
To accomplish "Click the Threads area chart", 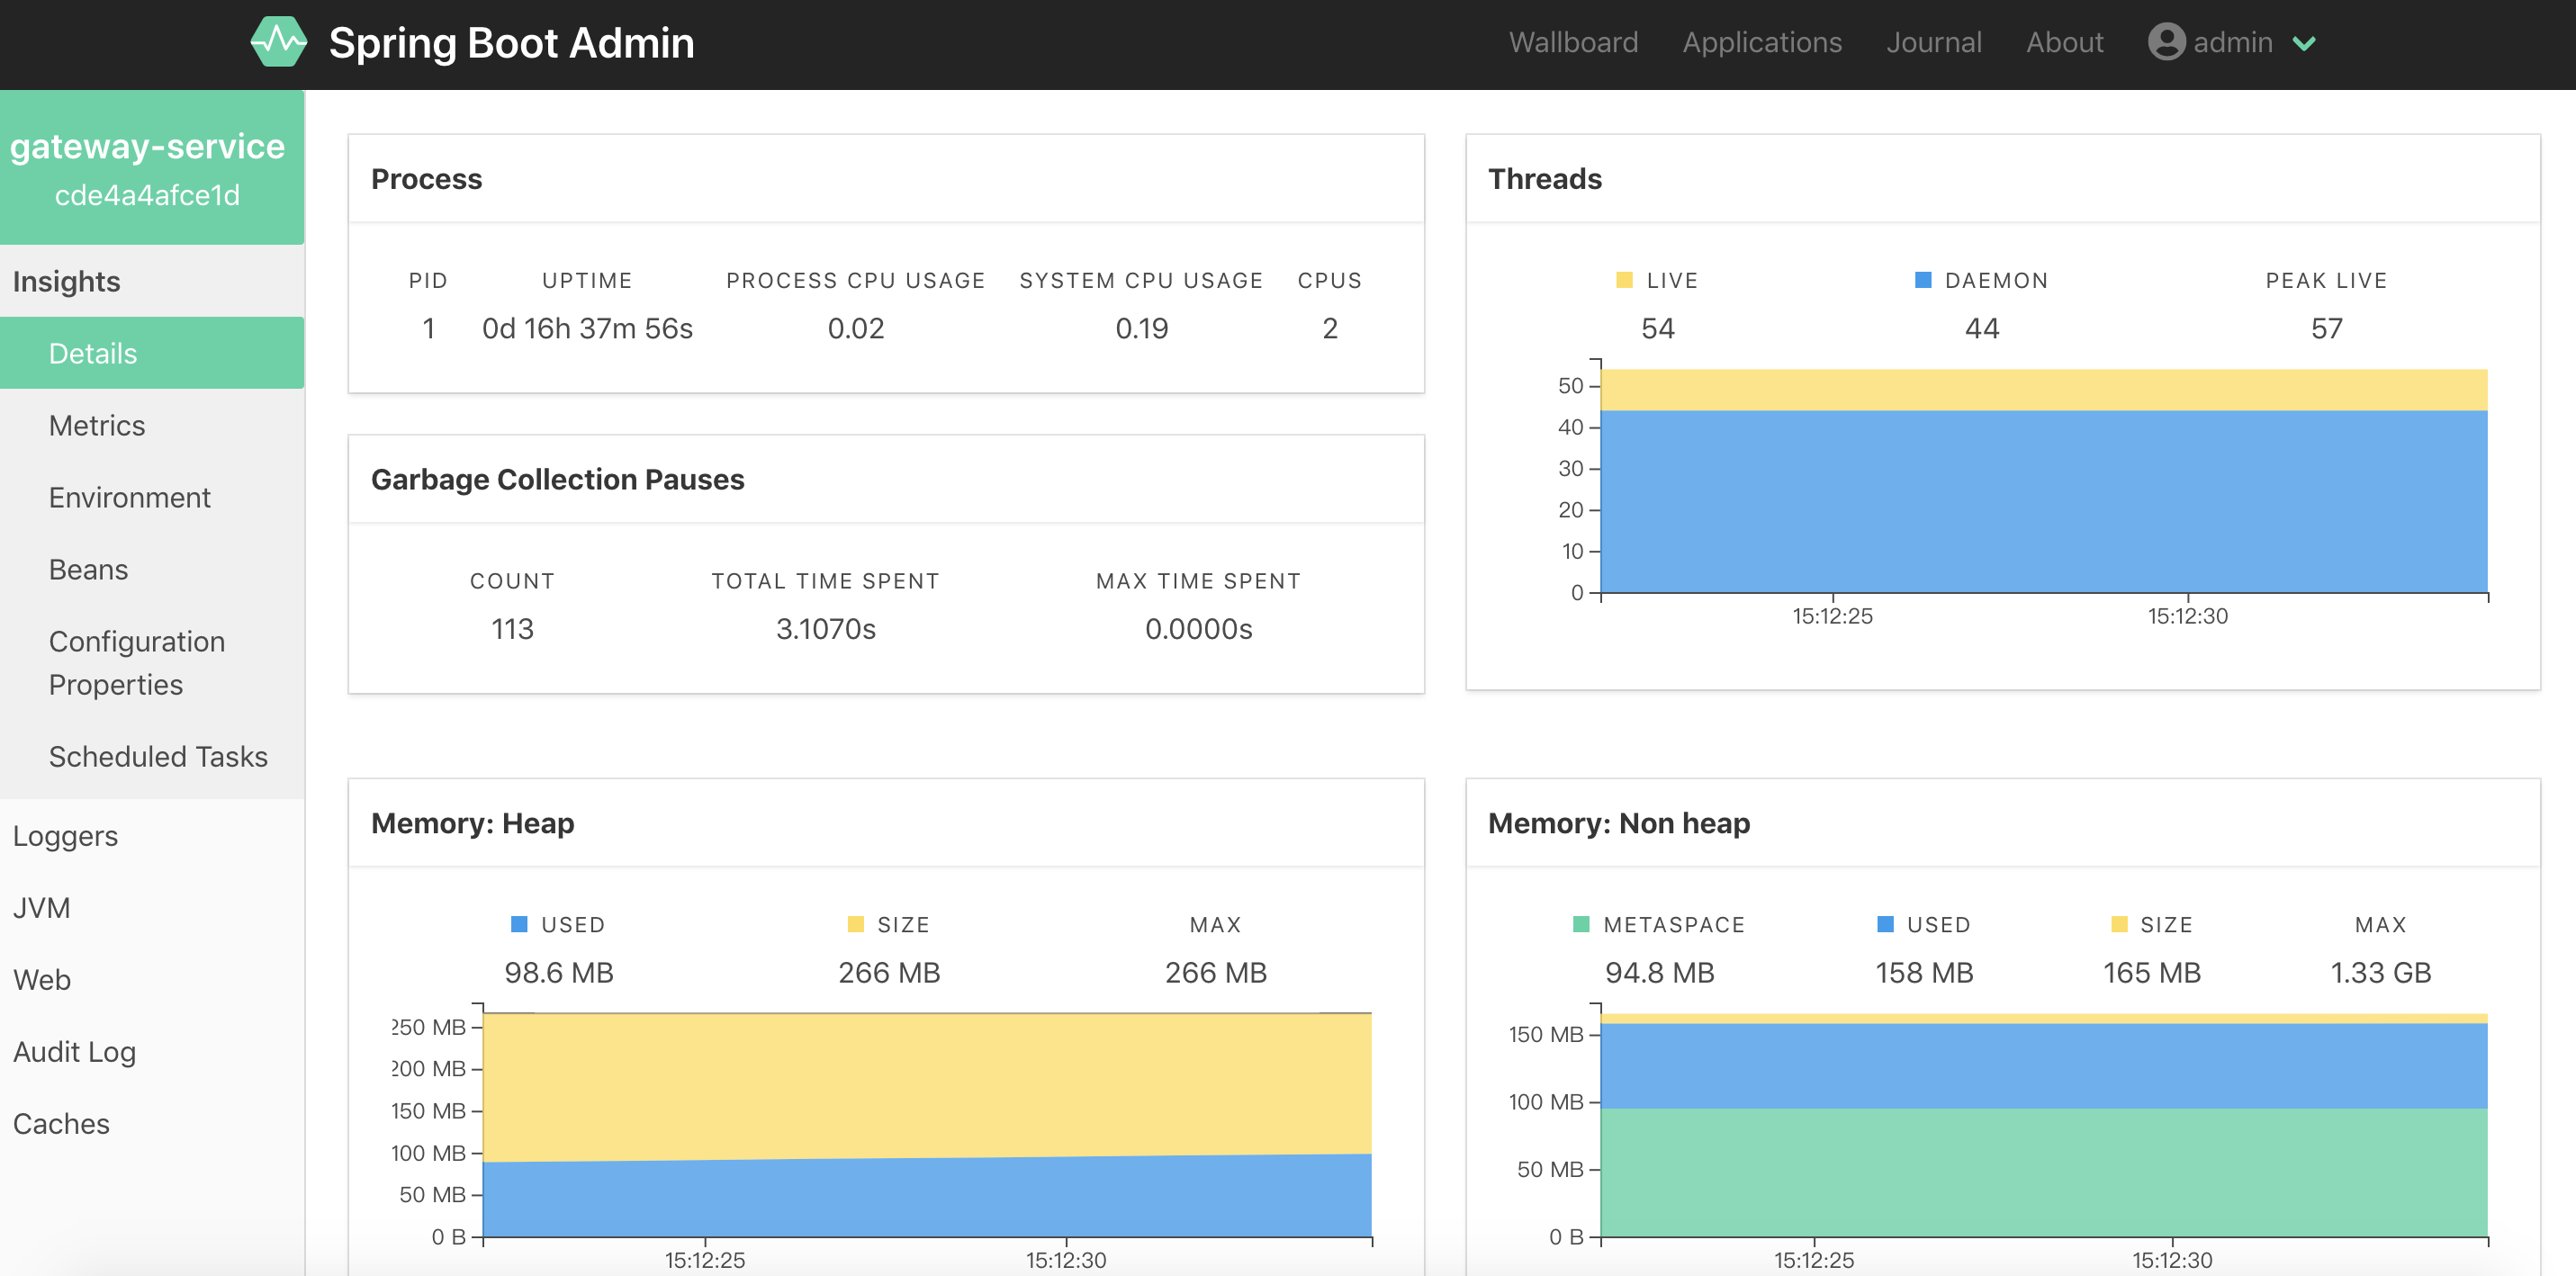I will click(x=2043, y=481).
